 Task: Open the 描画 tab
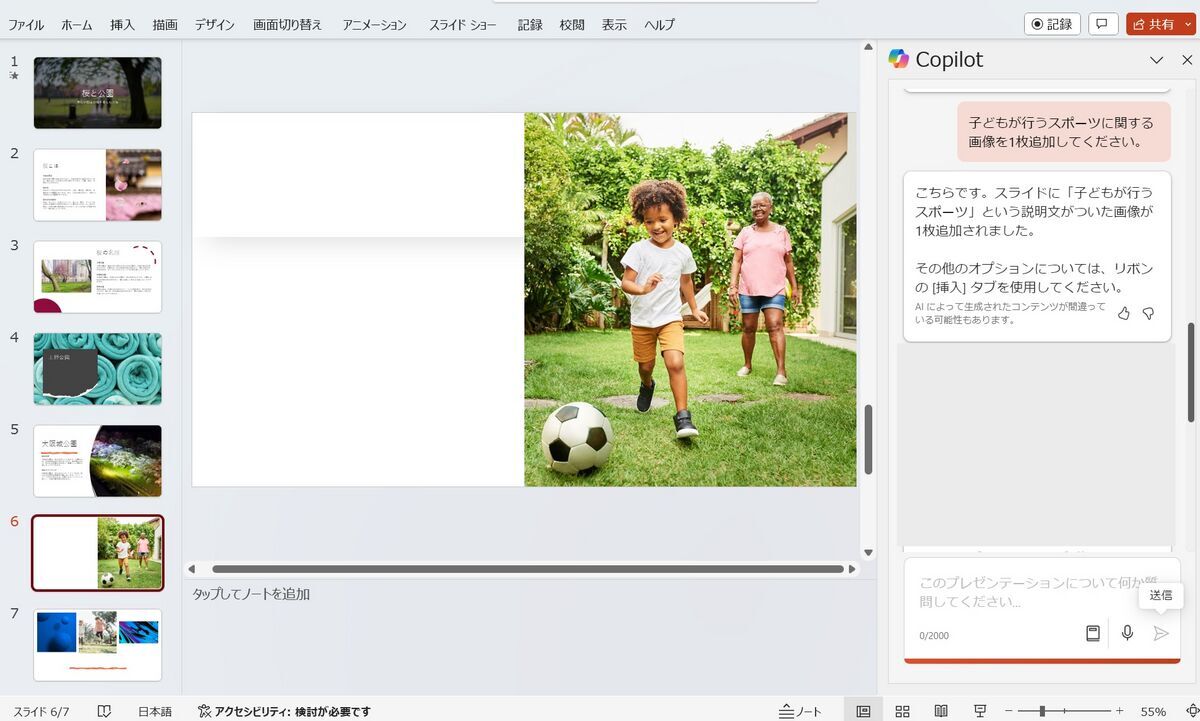165,25
